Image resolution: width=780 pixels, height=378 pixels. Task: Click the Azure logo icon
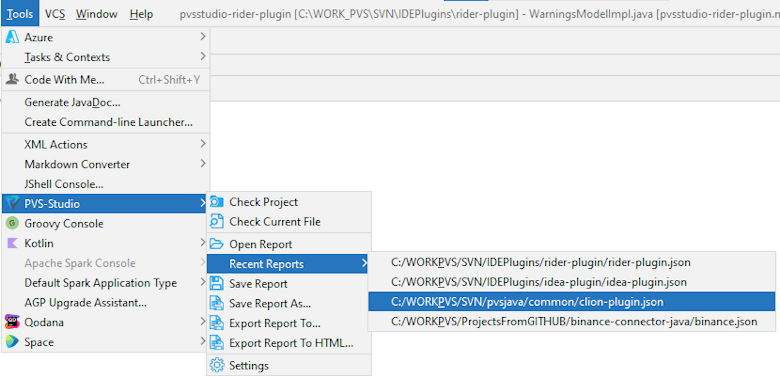click(12, 37)
